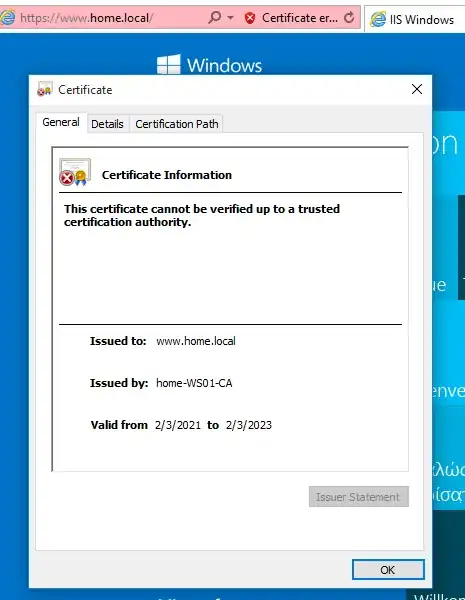The width and height of the screenshot is (465, 600).
Task: Select the General tab
Action: 61,122
